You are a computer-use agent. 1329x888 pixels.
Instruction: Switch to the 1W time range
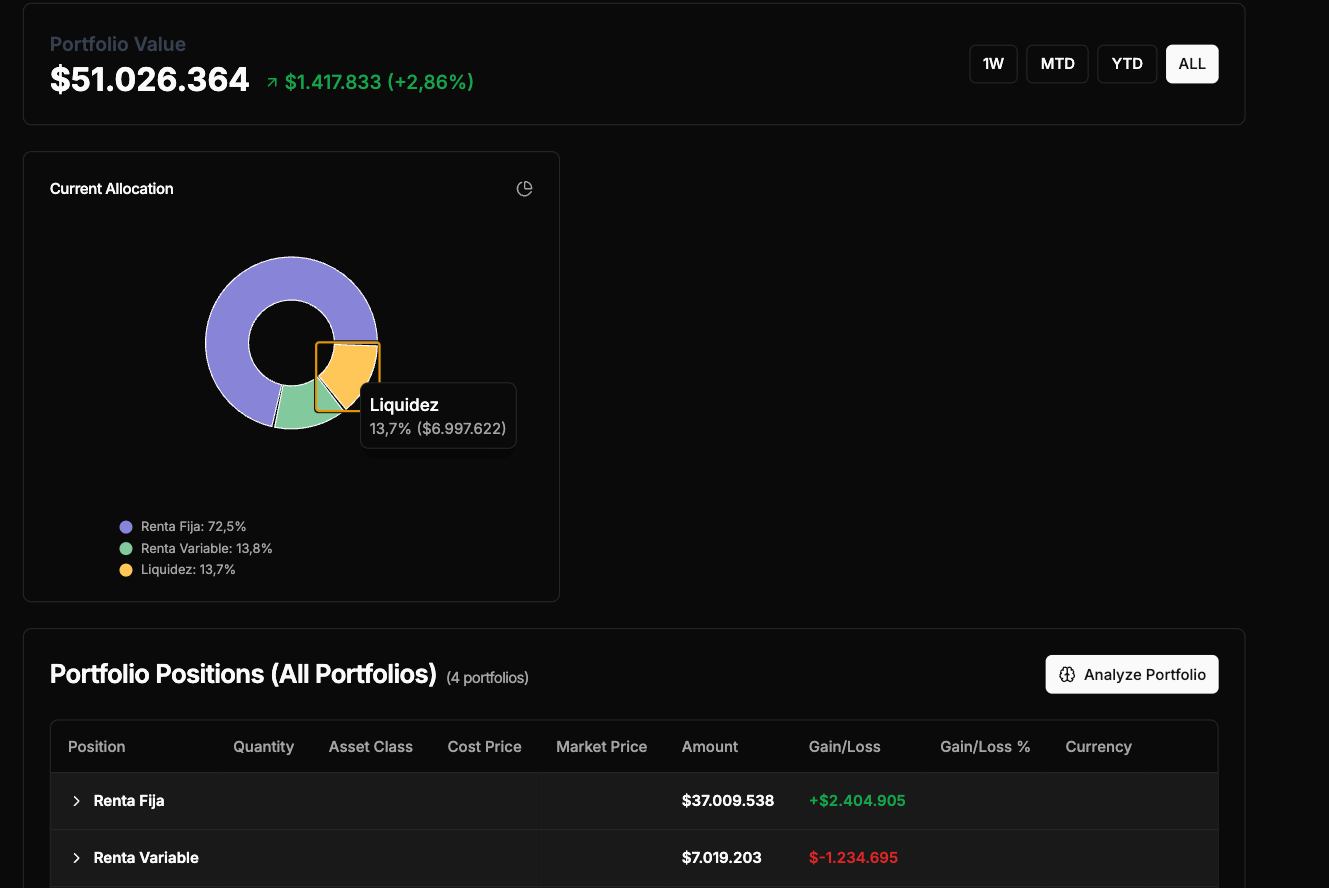[x=993, y=63]
